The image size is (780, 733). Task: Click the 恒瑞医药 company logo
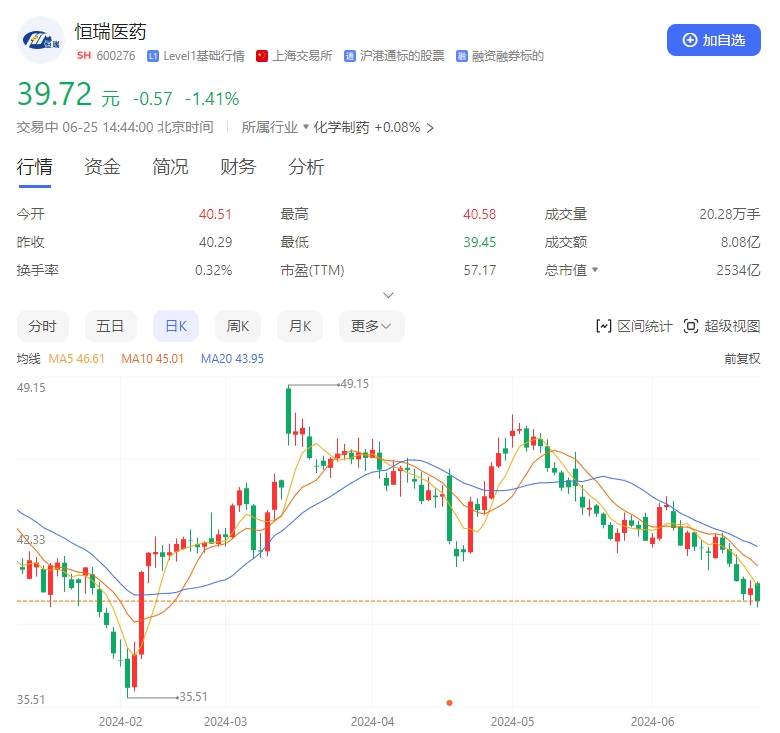click(x=41, y=40)
